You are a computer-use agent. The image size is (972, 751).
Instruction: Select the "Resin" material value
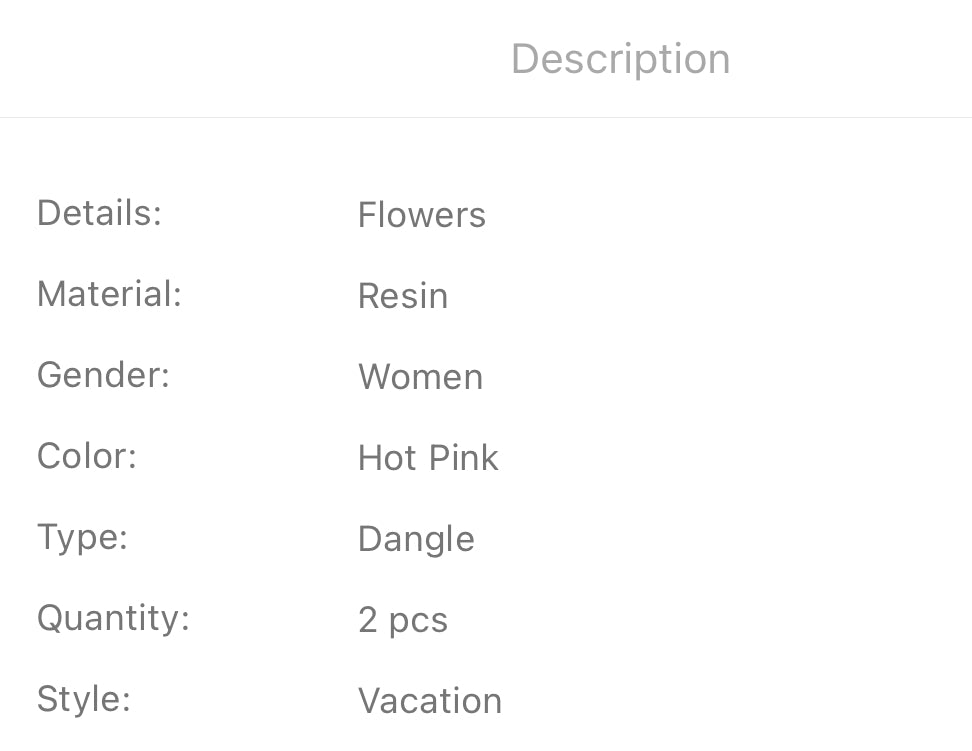402,296
